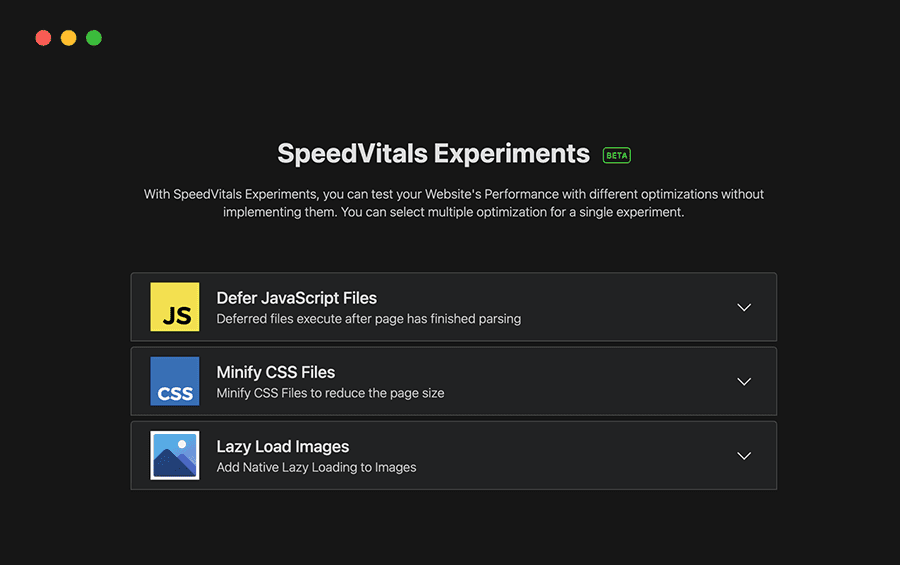900x565 pixels.
Task: Expand the Lazy Load Images chevron
Action: (x=744, y=455)
